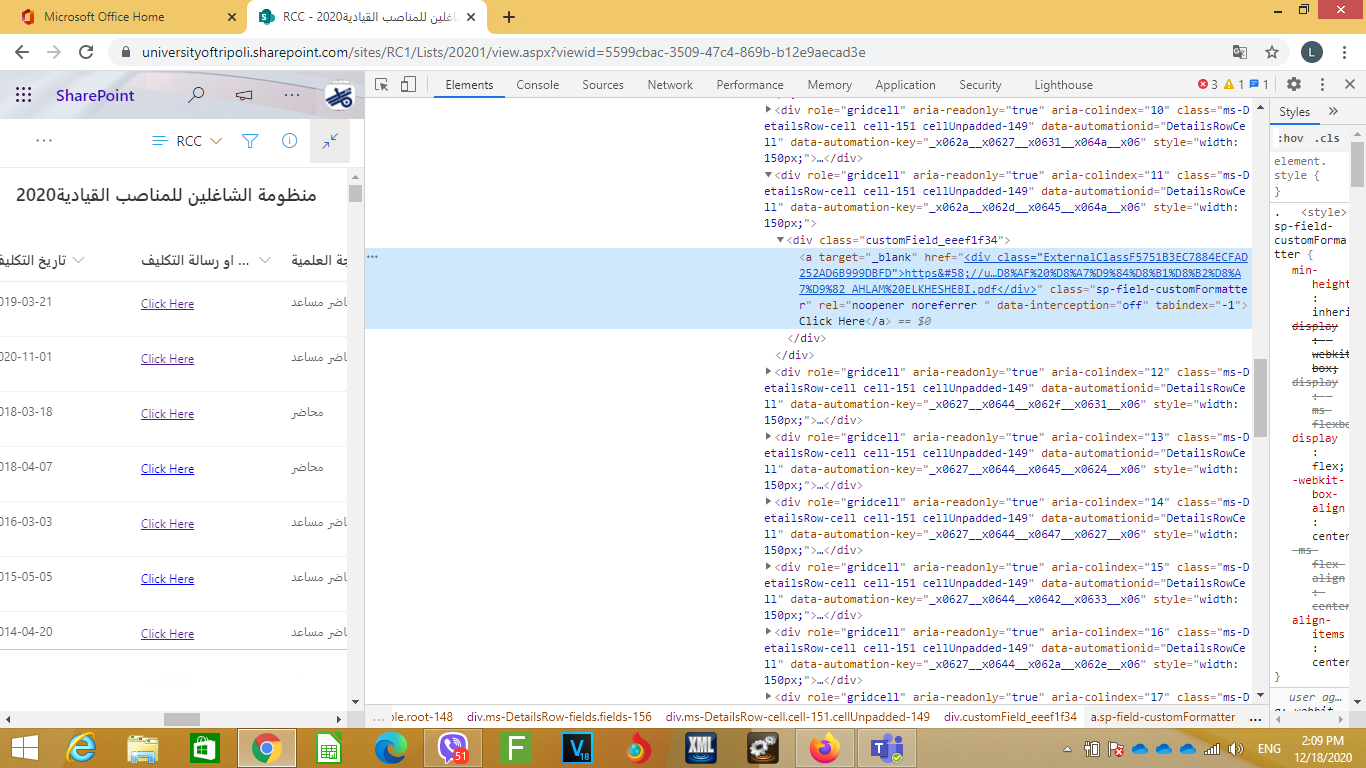Close the DevTools panel

click(x=1350, y=85)
